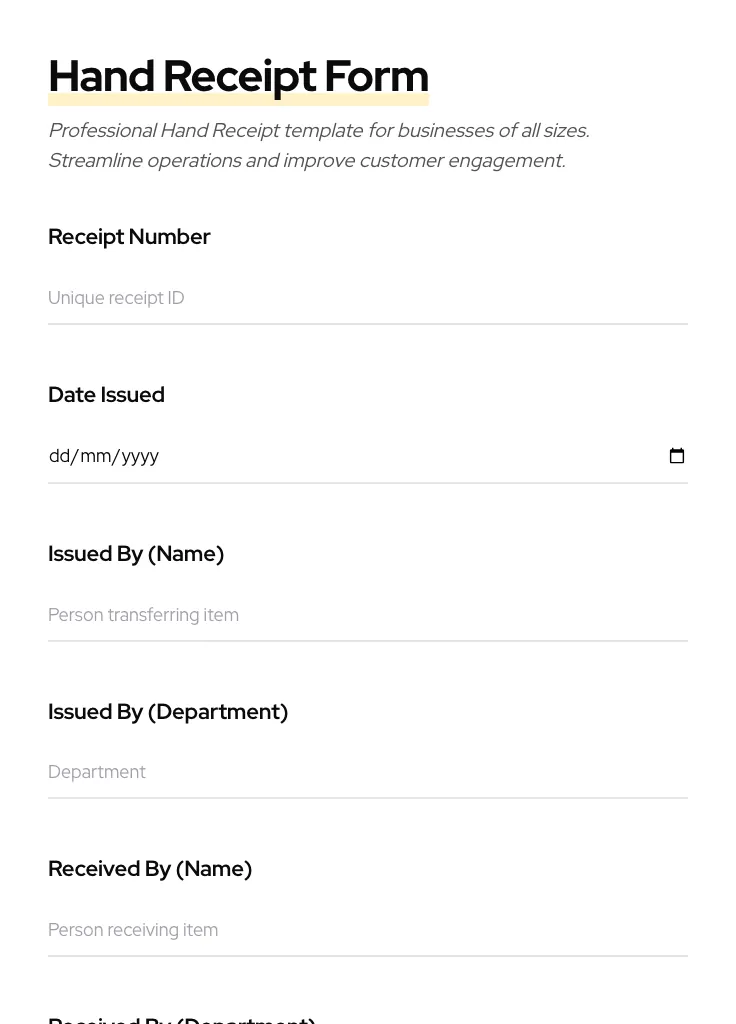This screenshot has width=736, height=1024.
Task: Click the year segment of the date field
Action: (138, 456)
